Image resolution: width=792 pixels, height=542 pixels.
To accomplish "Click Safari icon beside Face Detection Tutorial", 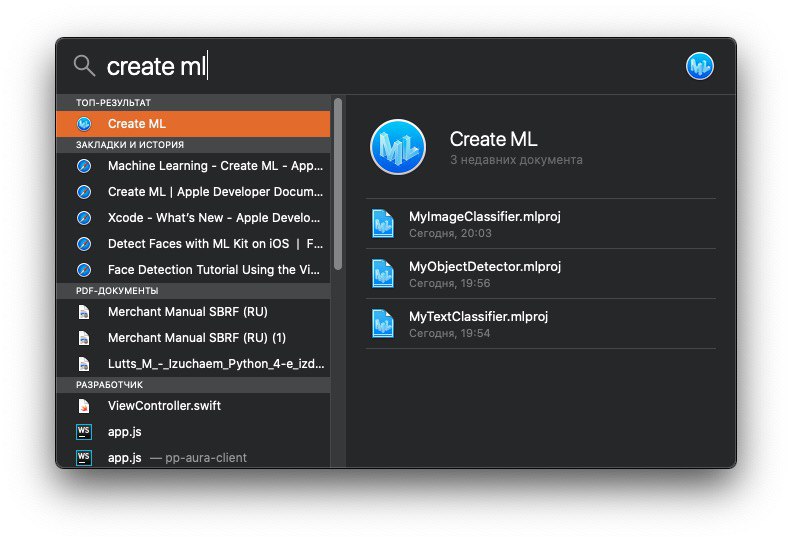I will [x=84, y=270].
